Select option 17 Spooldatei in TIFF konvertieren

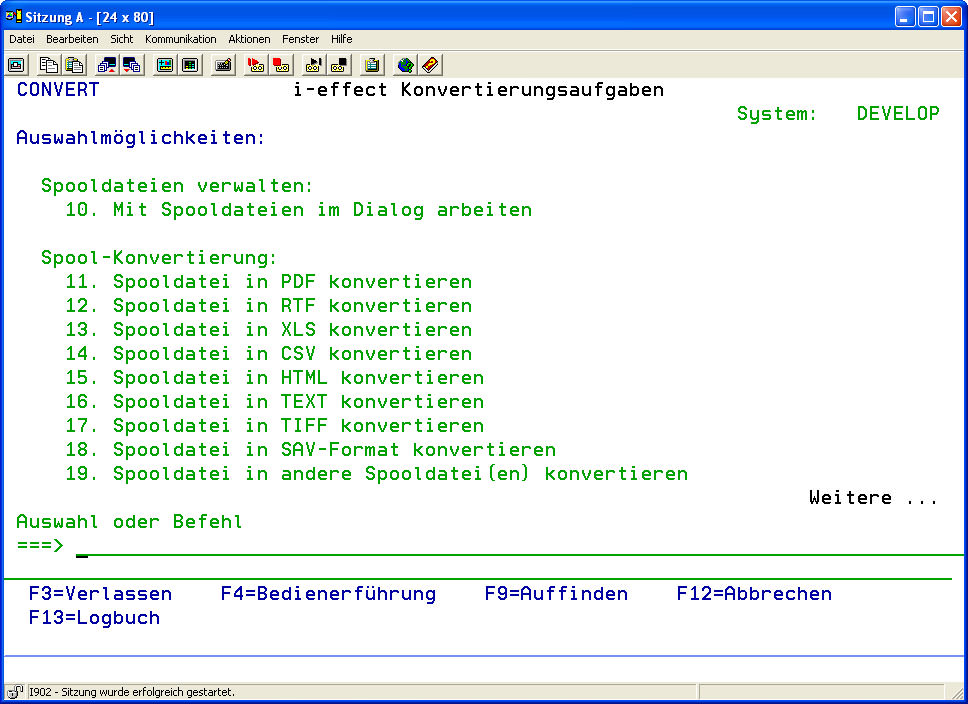[x=275, y=426]
